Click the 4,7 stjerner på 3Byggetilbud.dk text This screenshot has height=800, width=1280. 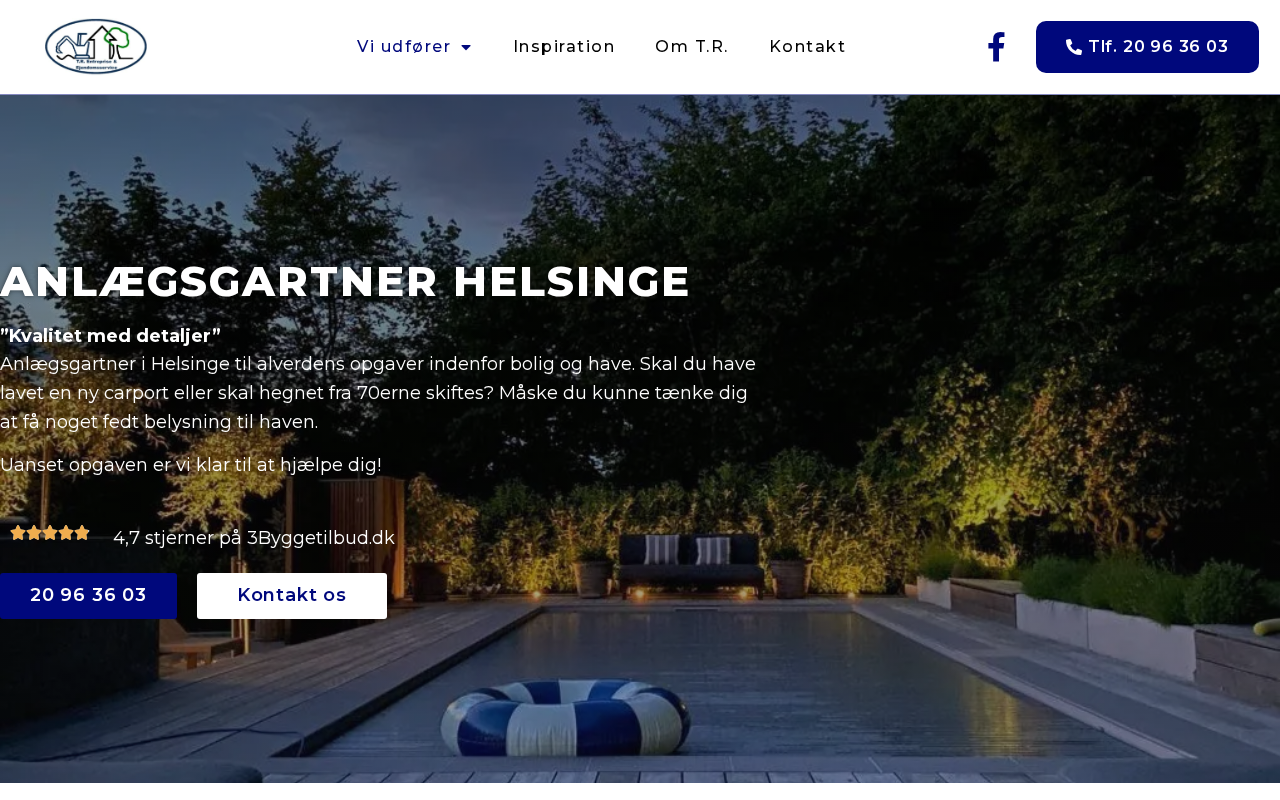coord(254,538)
